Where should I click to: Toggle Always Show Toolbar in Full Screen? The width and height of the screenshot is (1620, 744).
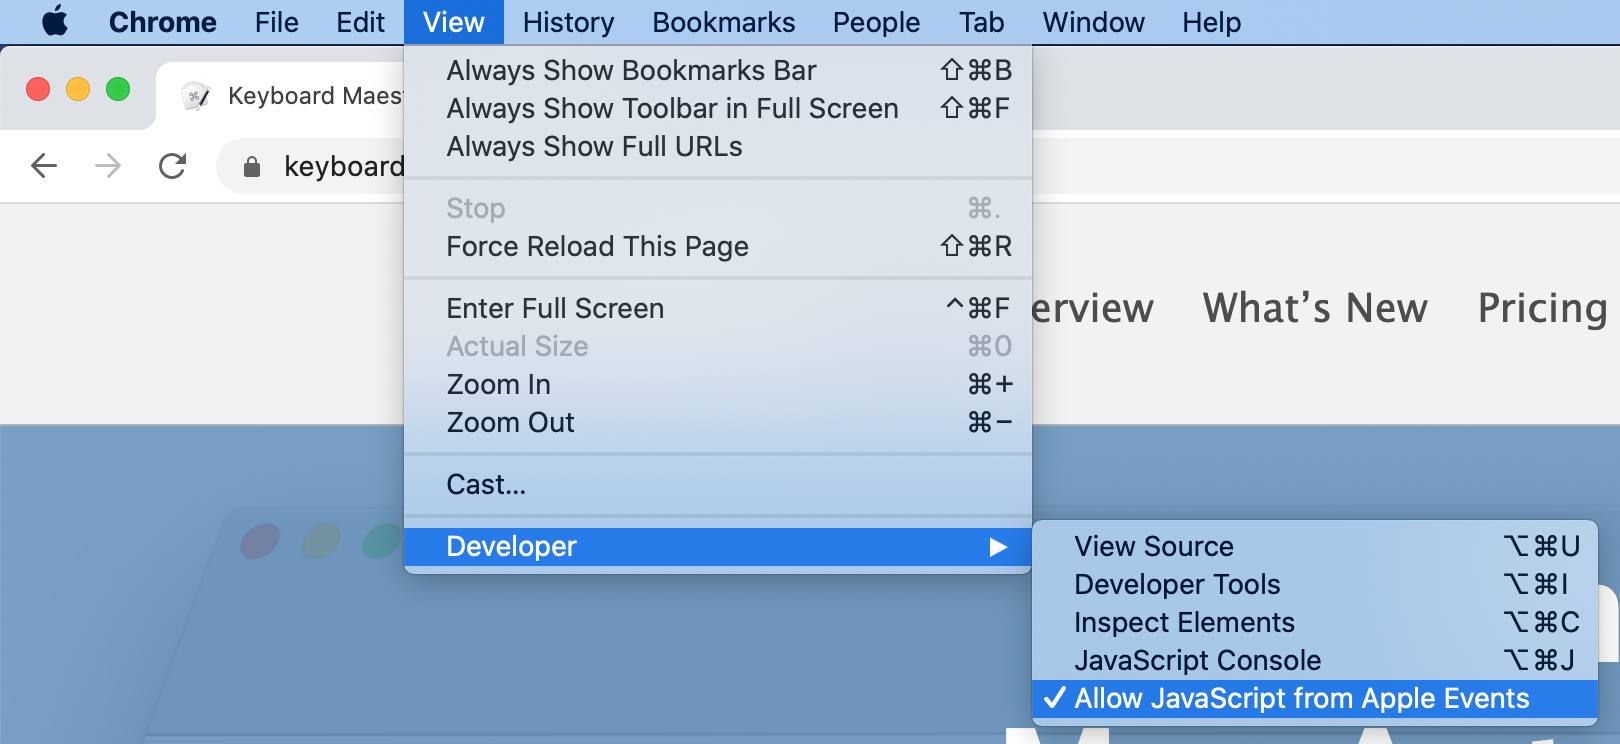(672, 108)
